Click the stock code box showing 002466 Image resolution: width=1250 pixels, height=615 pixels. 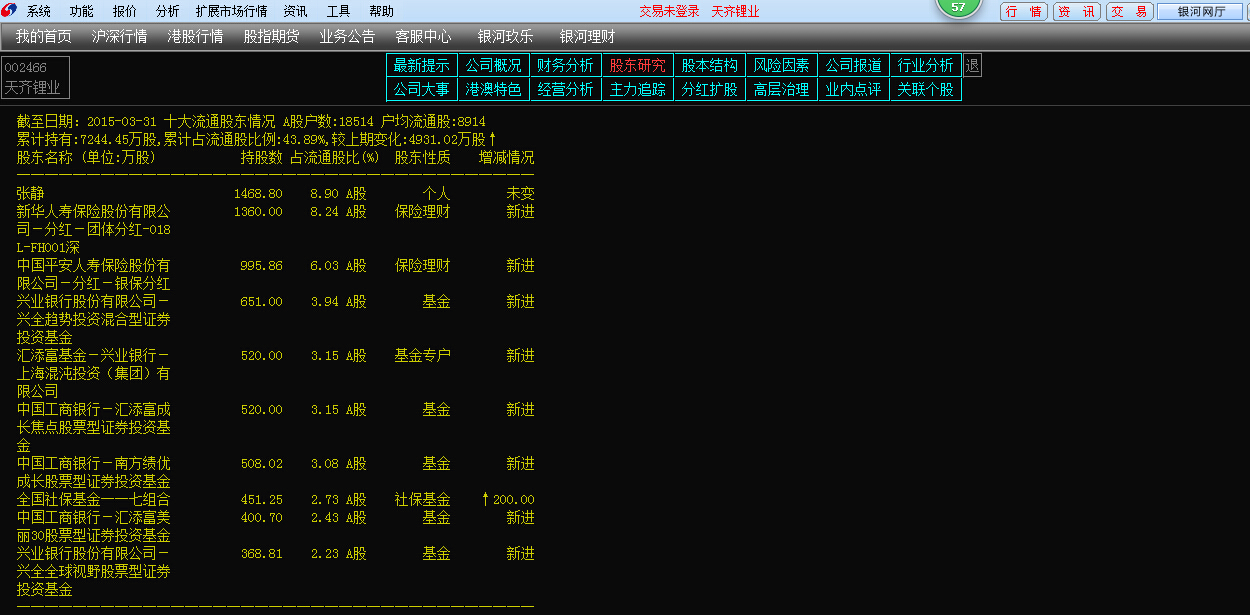(35, 77)
